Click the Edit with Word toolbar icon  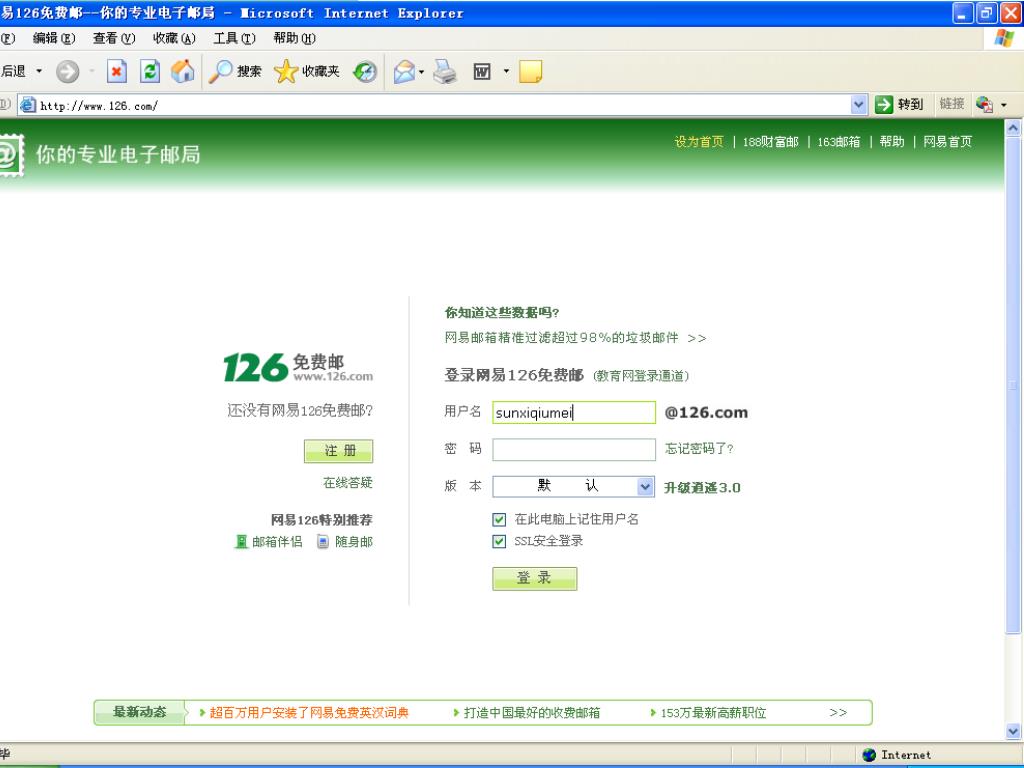click(482, 71)
